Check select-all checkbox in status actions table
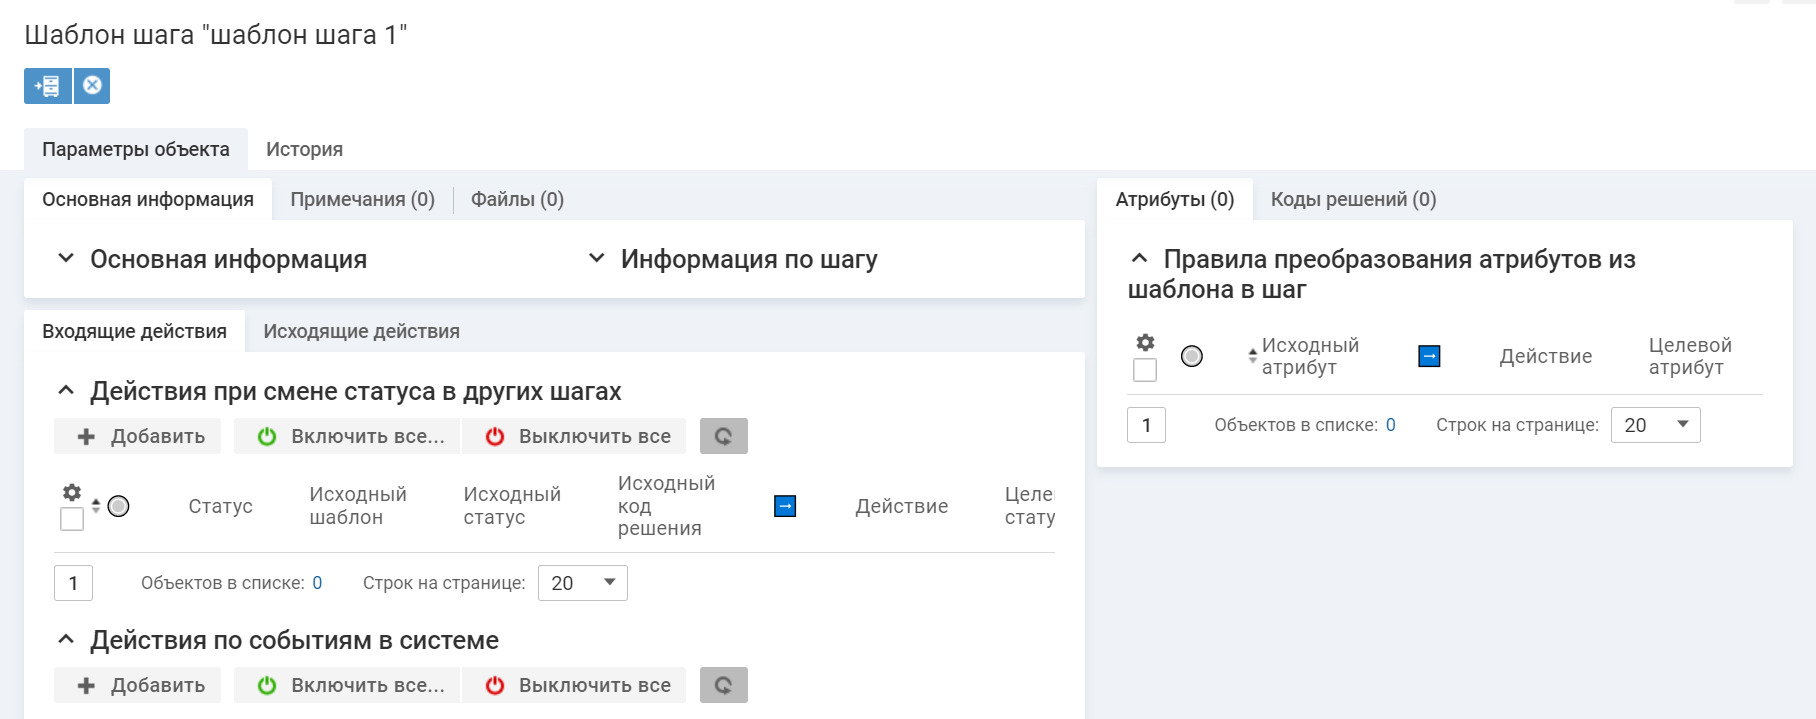 point(72,519)
